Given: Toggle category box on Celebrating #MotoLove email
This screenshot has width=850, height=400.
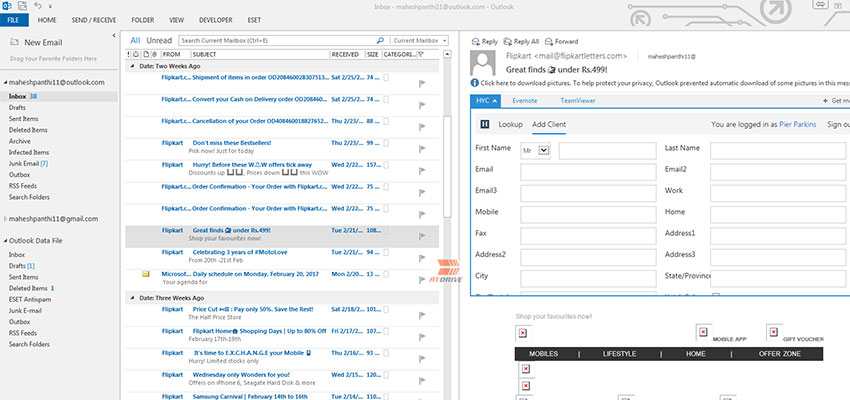Looking at the screenshot, I should coord(386,253).
